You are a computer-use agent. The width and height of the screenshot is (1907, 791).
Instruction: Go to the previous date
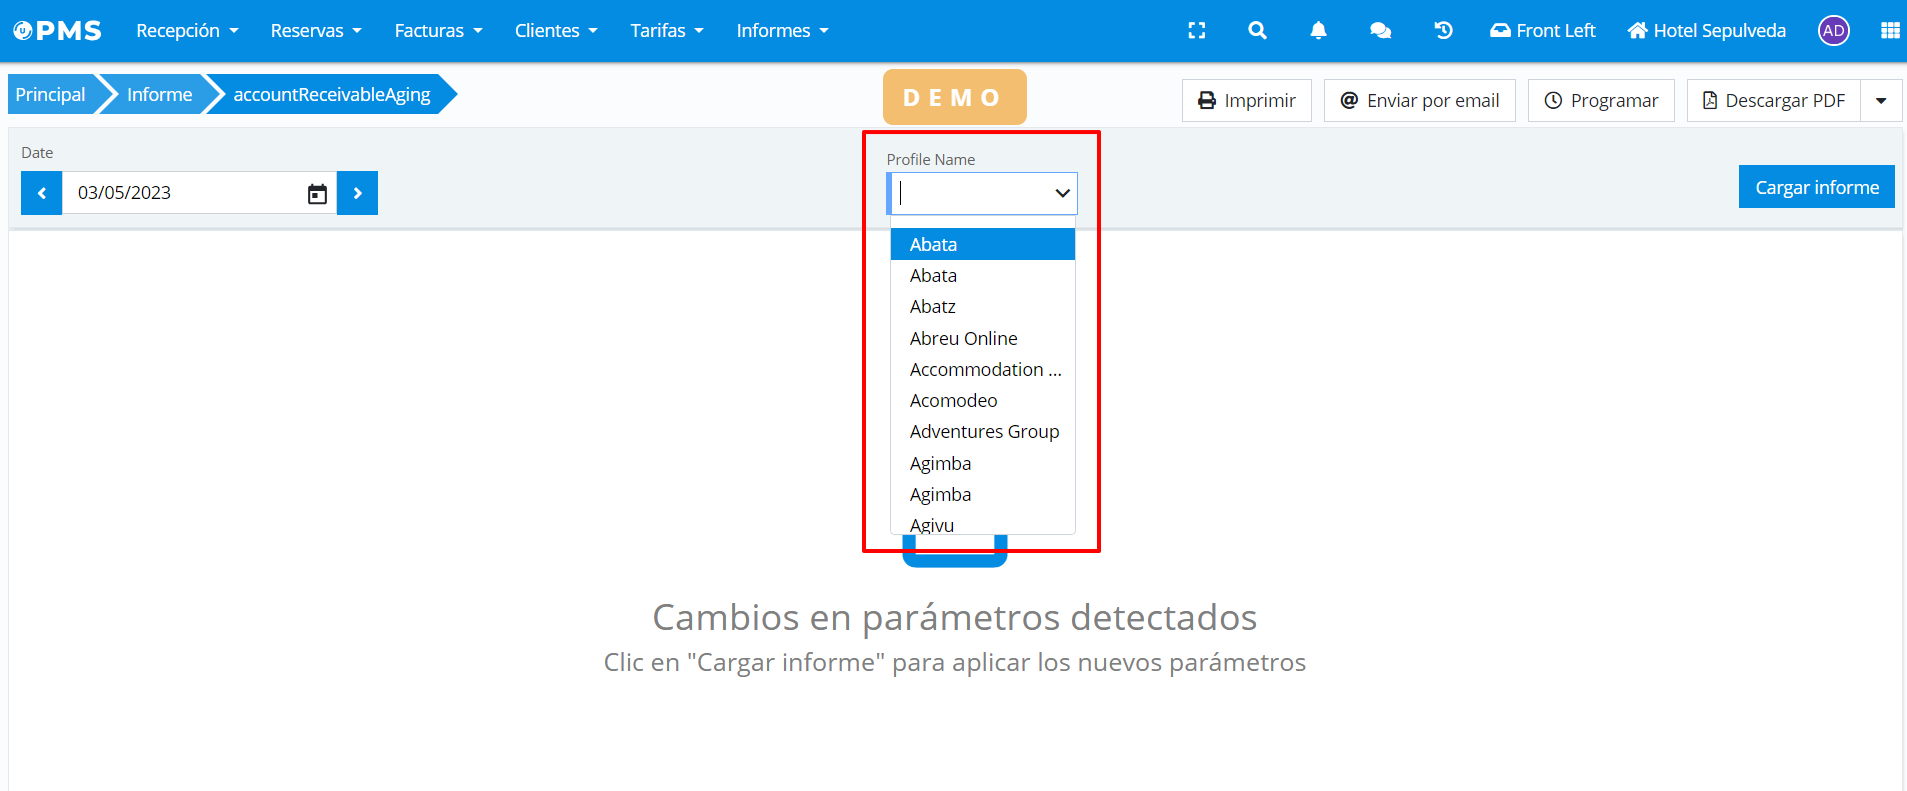click(42, 194)
